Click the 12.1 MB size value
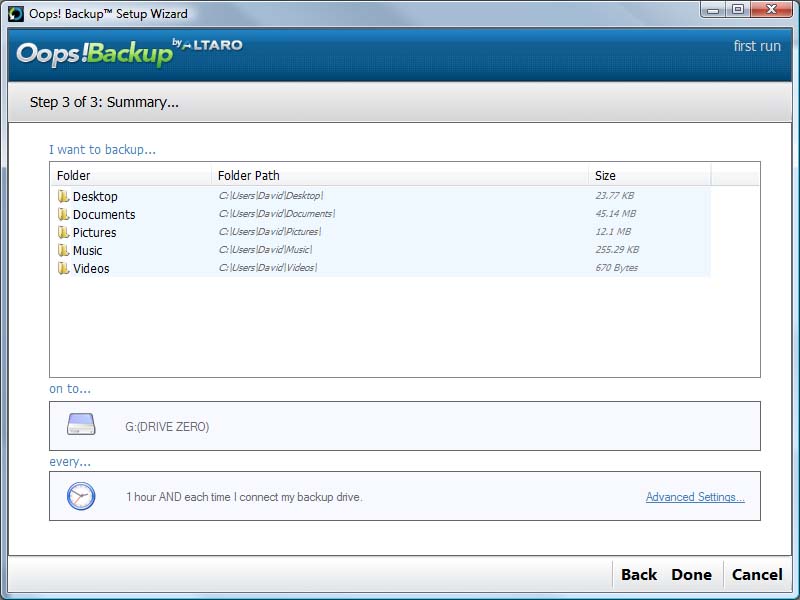Screen dimensions: 800x600 tap(613, 232)
